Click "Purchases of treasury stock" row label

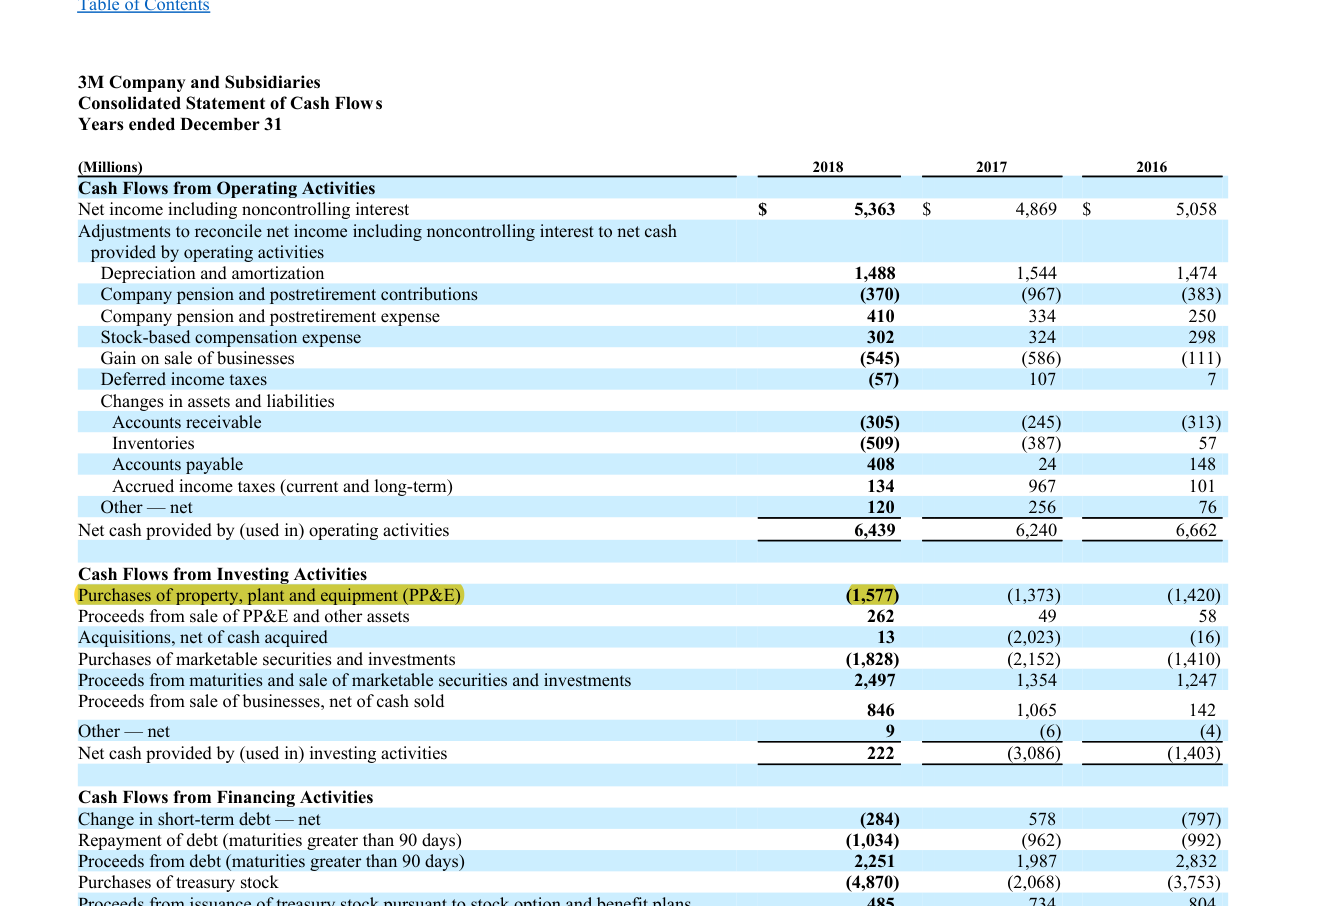click(178, 882)
